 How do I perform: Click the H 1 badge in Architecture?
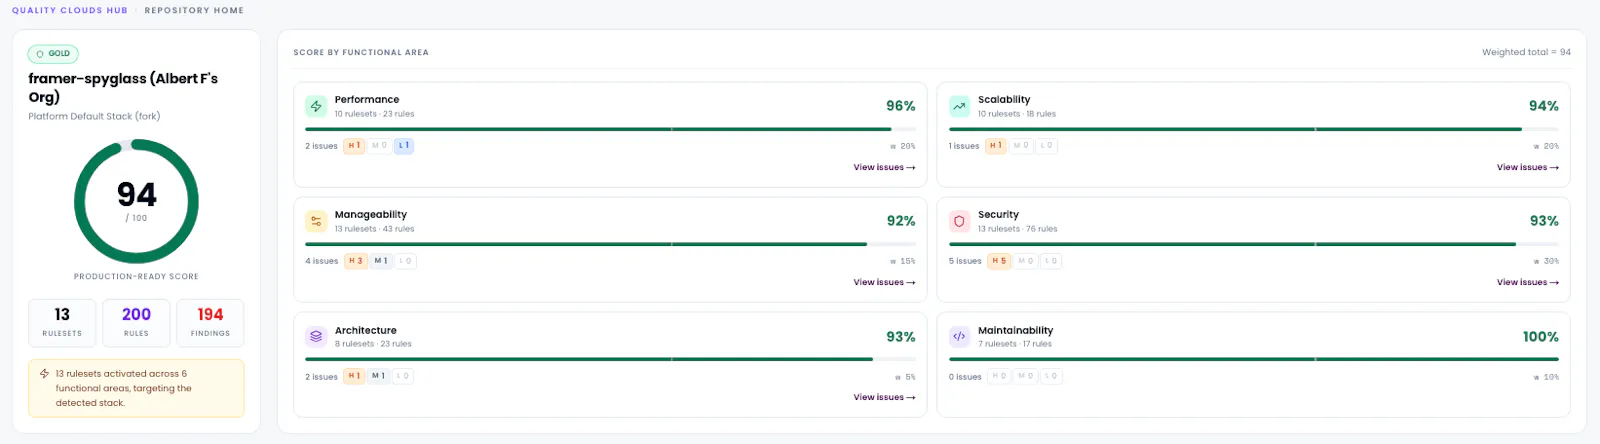click(x=354, y=376)
